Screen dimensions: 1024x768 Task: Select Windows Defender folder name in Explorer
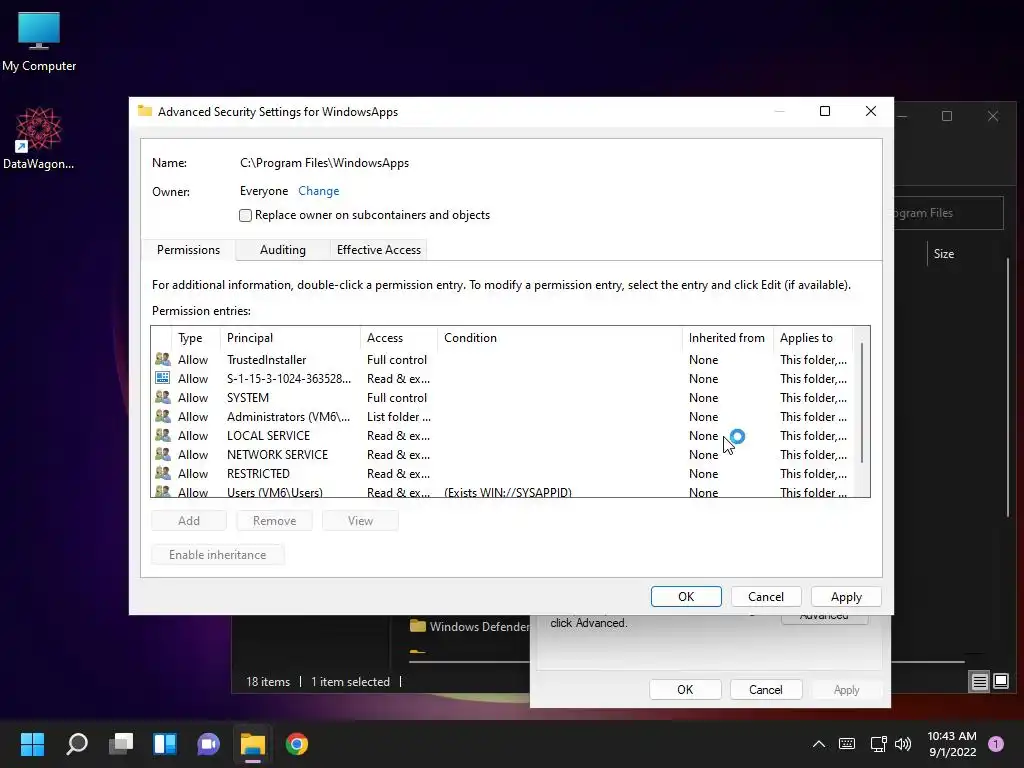[x=479, y=626]
